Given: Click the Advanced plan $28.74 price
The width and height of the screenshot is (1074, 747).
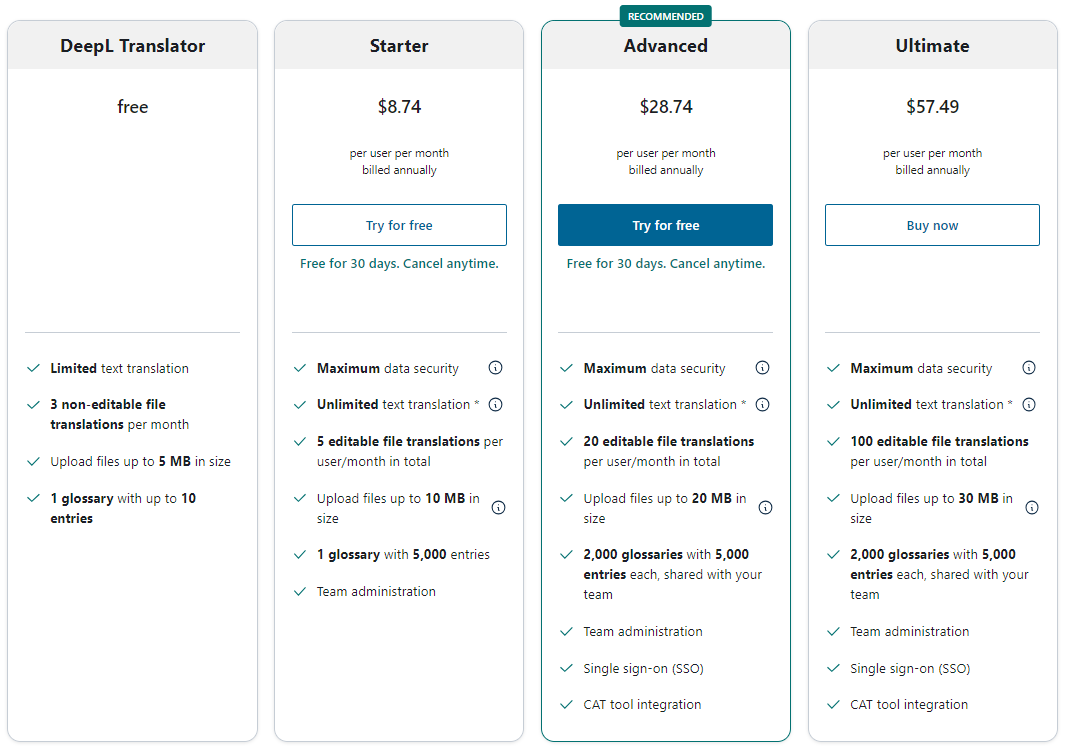Looking at the screenshot, I should (x=666, y=107).
